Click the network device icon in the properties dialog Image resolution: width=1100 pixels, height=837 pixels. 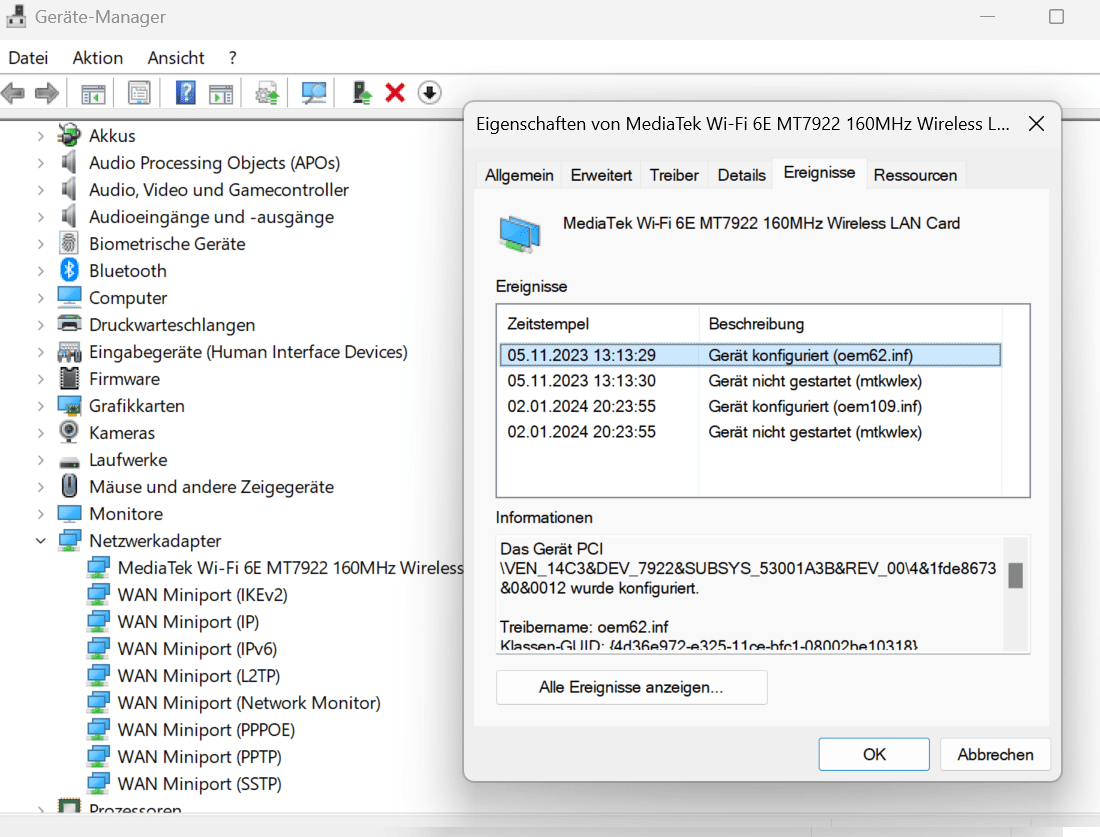coord(520,234)
